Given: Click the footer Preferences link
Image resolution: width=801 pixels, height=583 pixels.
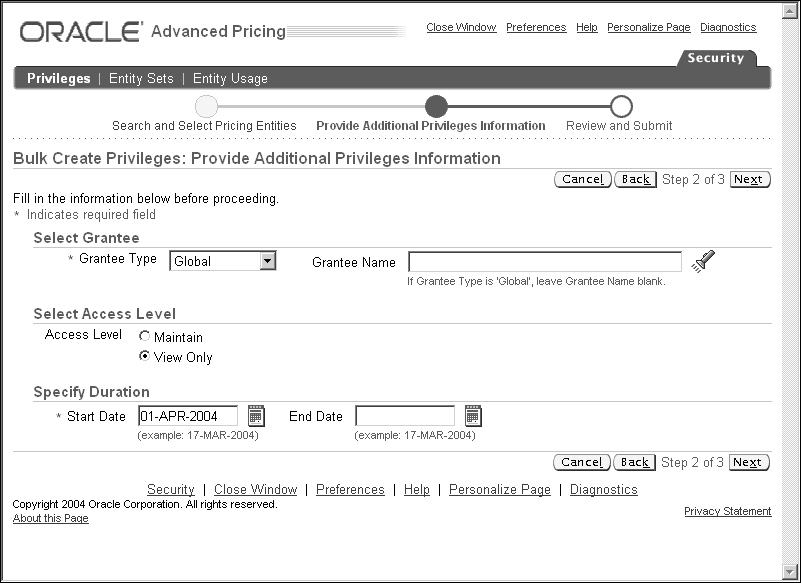Looking at the screenshot, I should [x=350, y=489].
